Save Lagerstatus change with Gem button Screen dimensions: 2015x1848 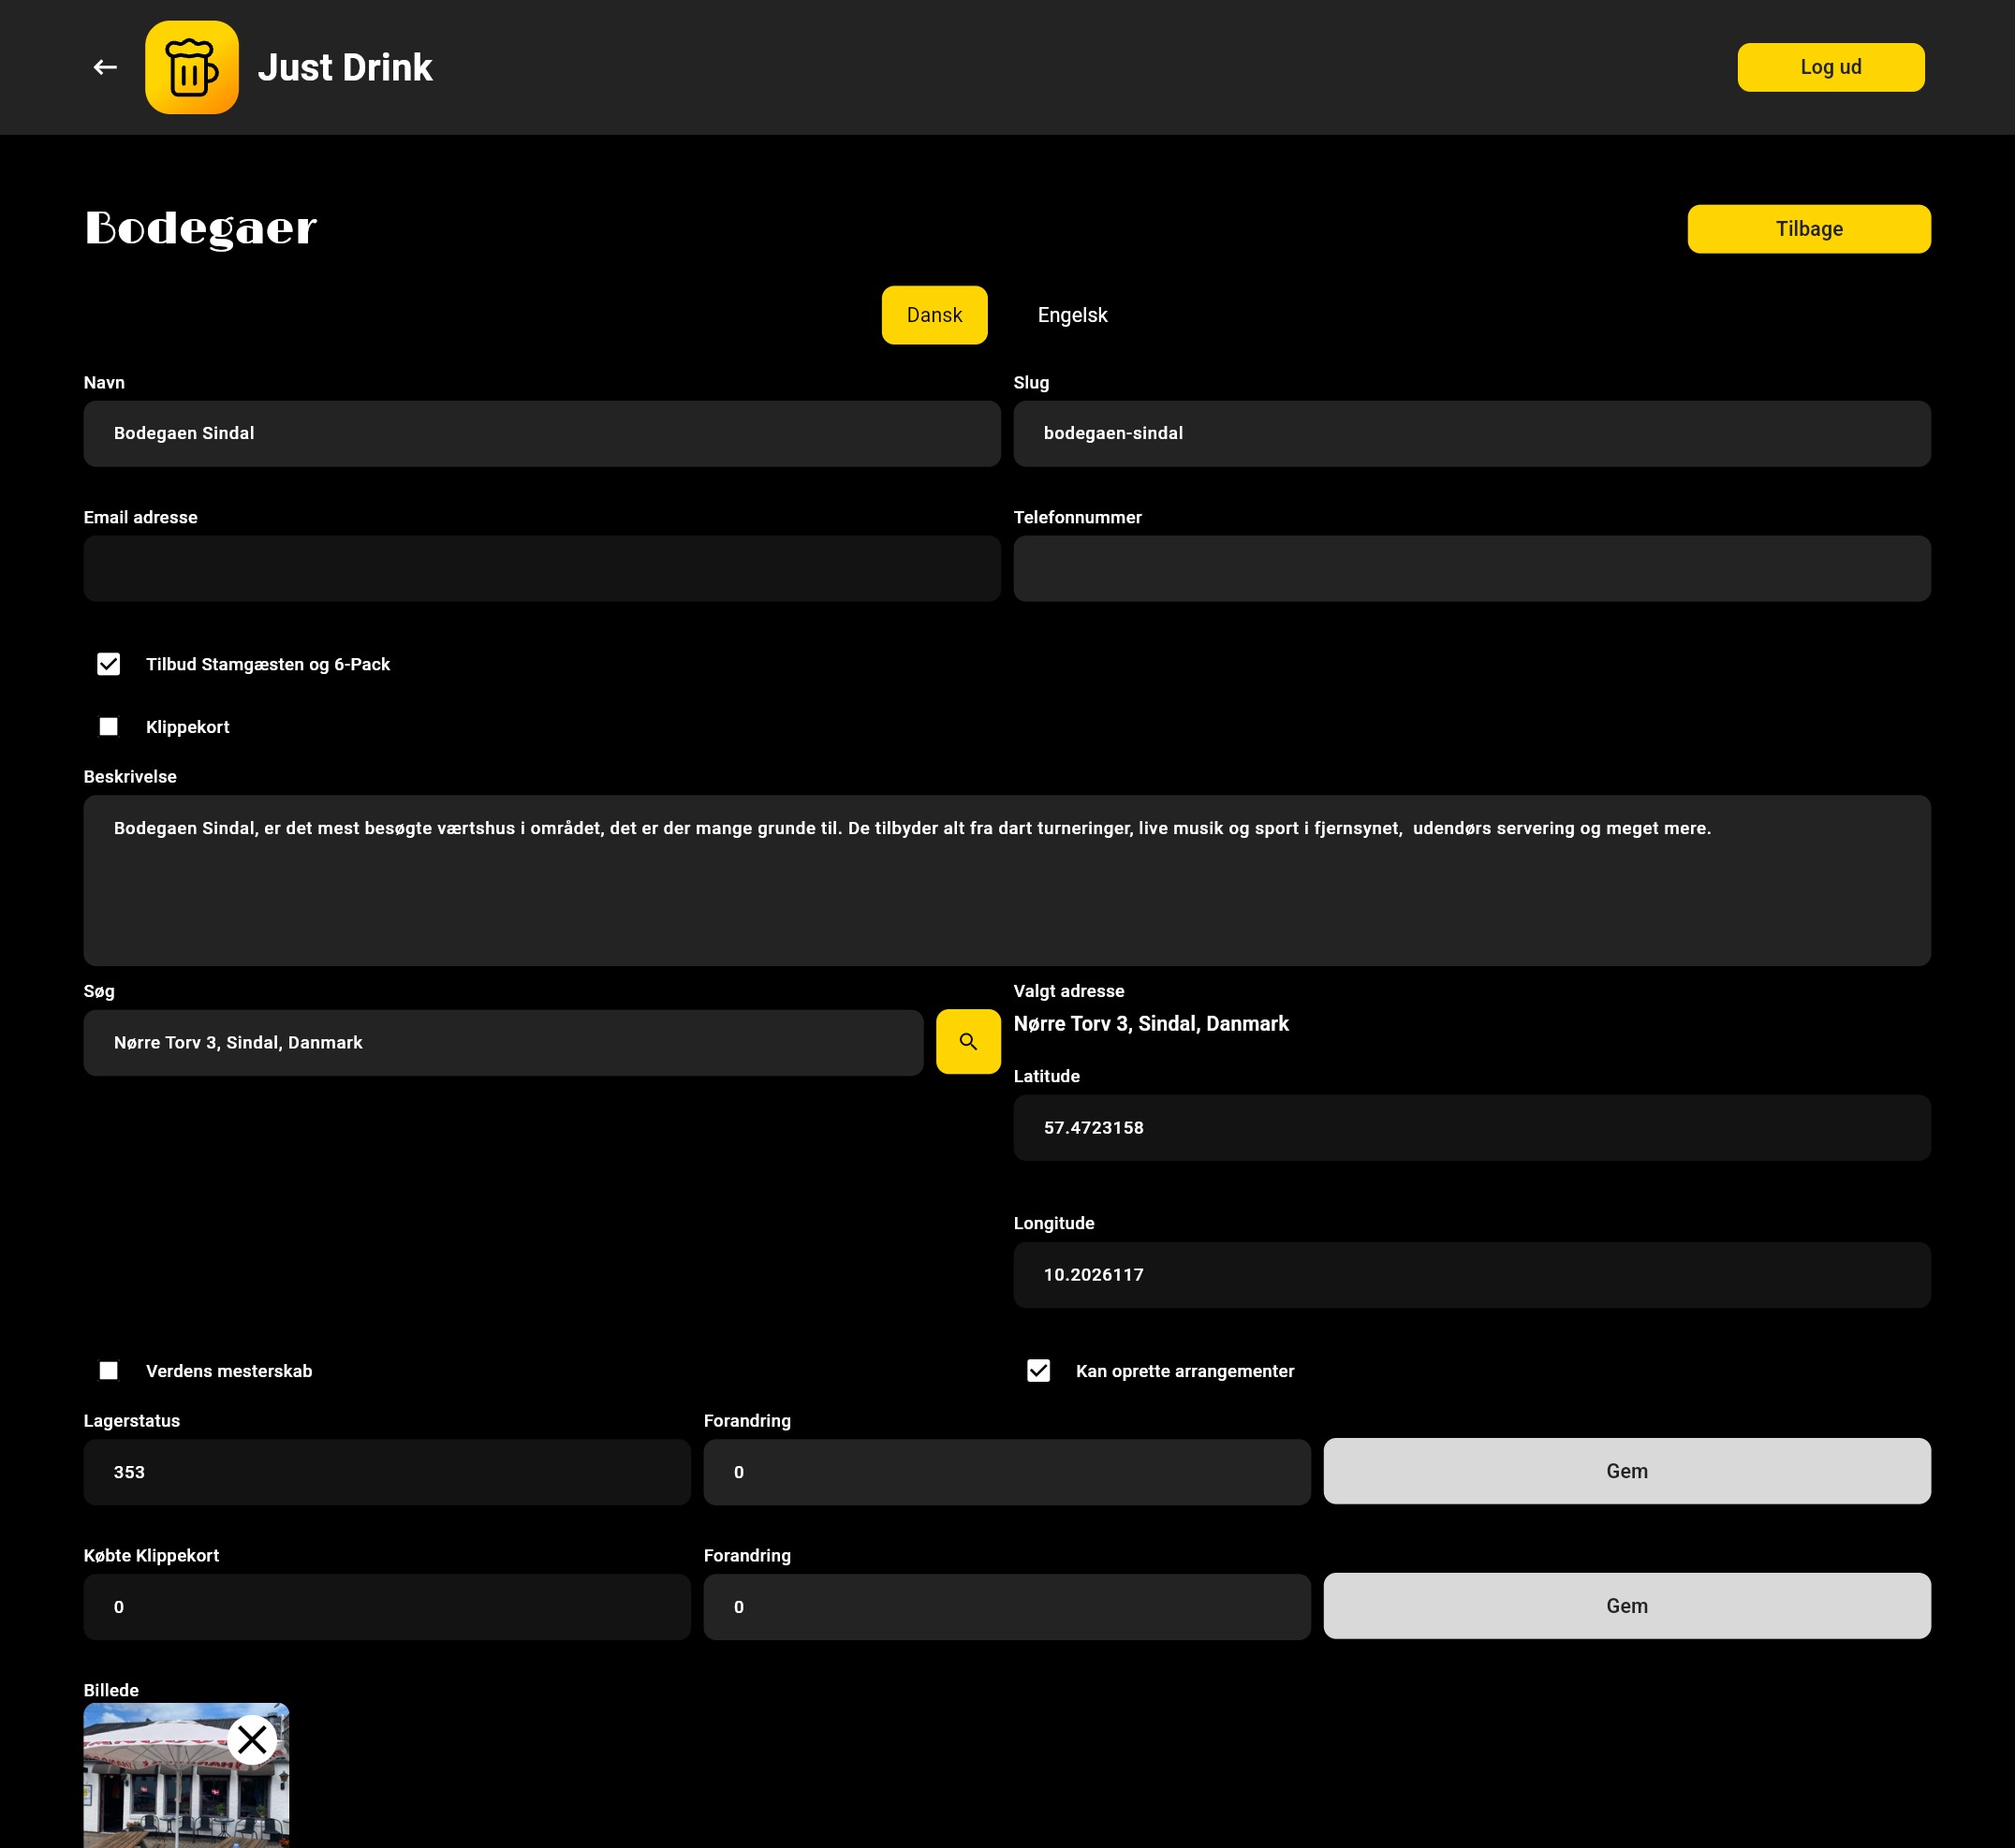click(x=1626, y=1470)
